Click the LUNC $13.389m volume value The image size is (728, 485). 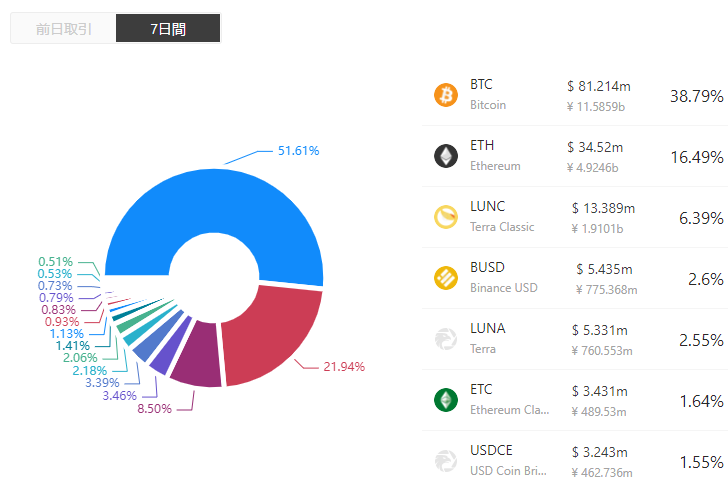click(603, 208)
